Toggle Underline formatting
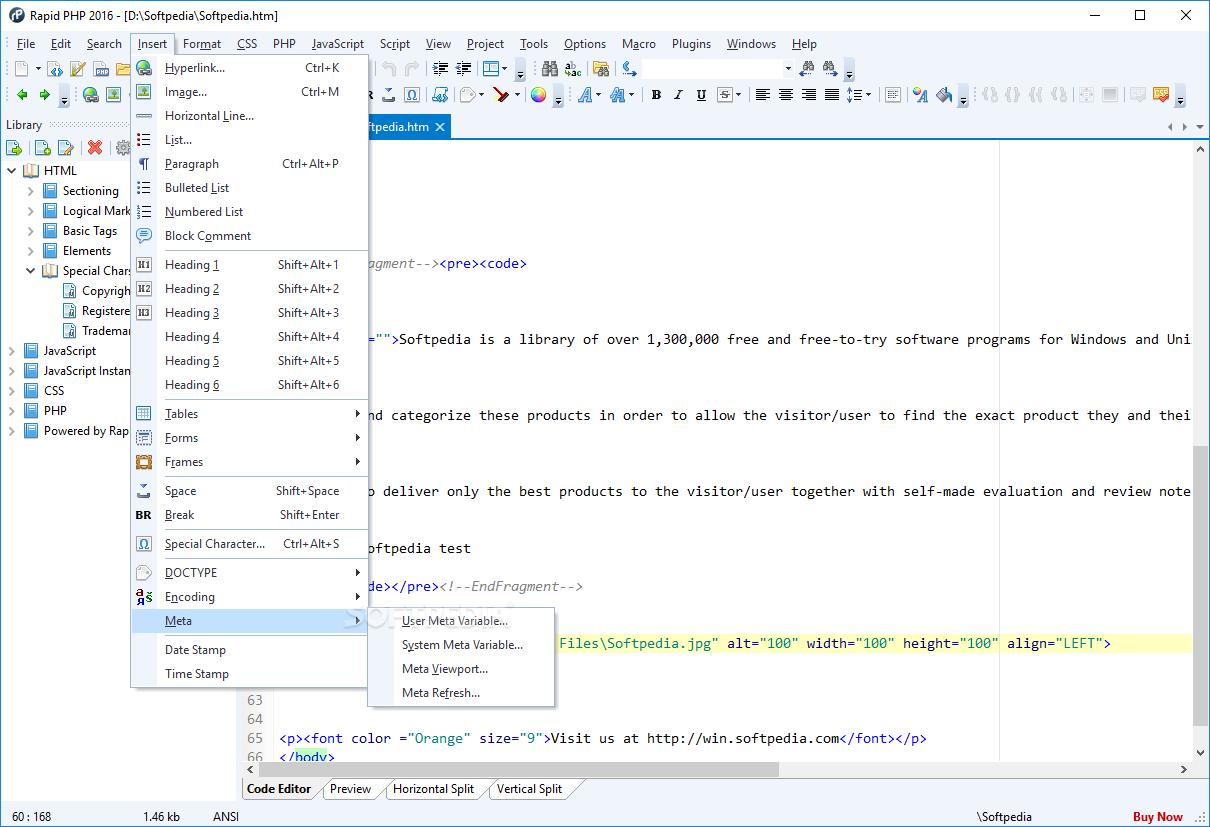1210x827 pixels. tap(701, 95)
